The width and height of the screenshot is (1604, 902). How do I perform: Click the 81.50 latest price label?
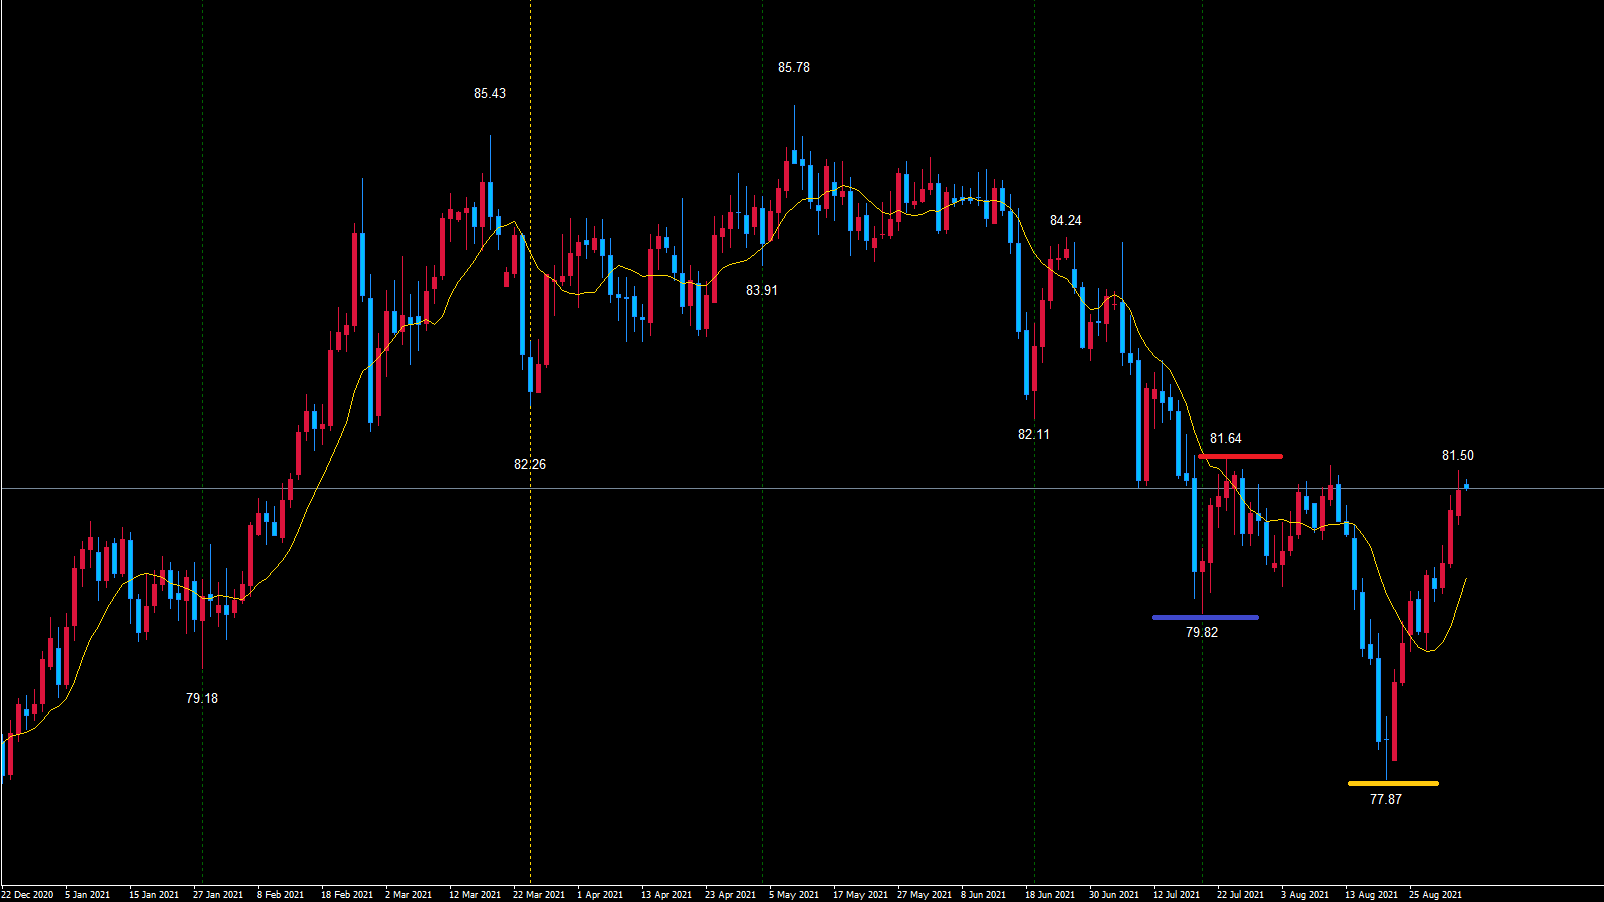click(x=1457, y=456)
